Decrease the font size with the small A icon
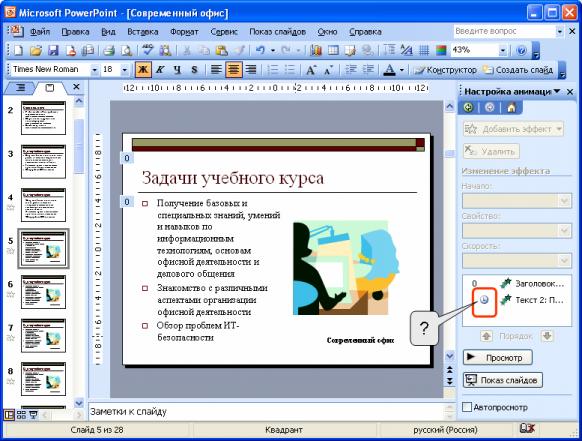The image size is (582, 441). coord(328,69)
